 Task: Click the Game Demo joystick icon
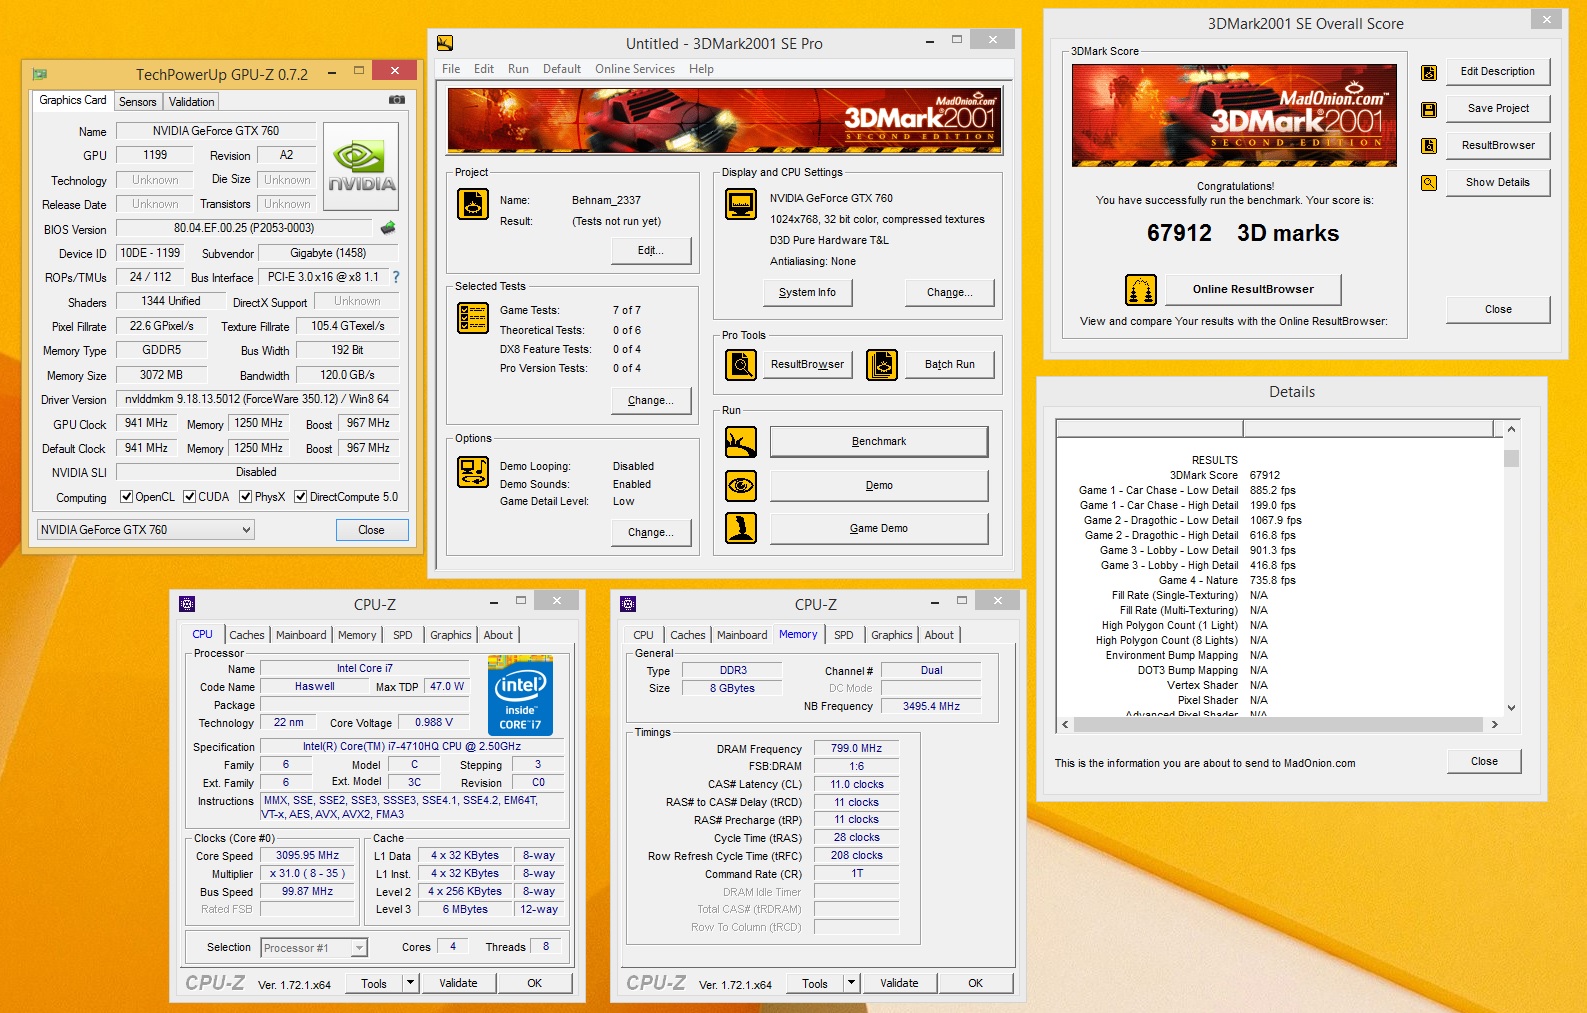click(x=741, y=528)
